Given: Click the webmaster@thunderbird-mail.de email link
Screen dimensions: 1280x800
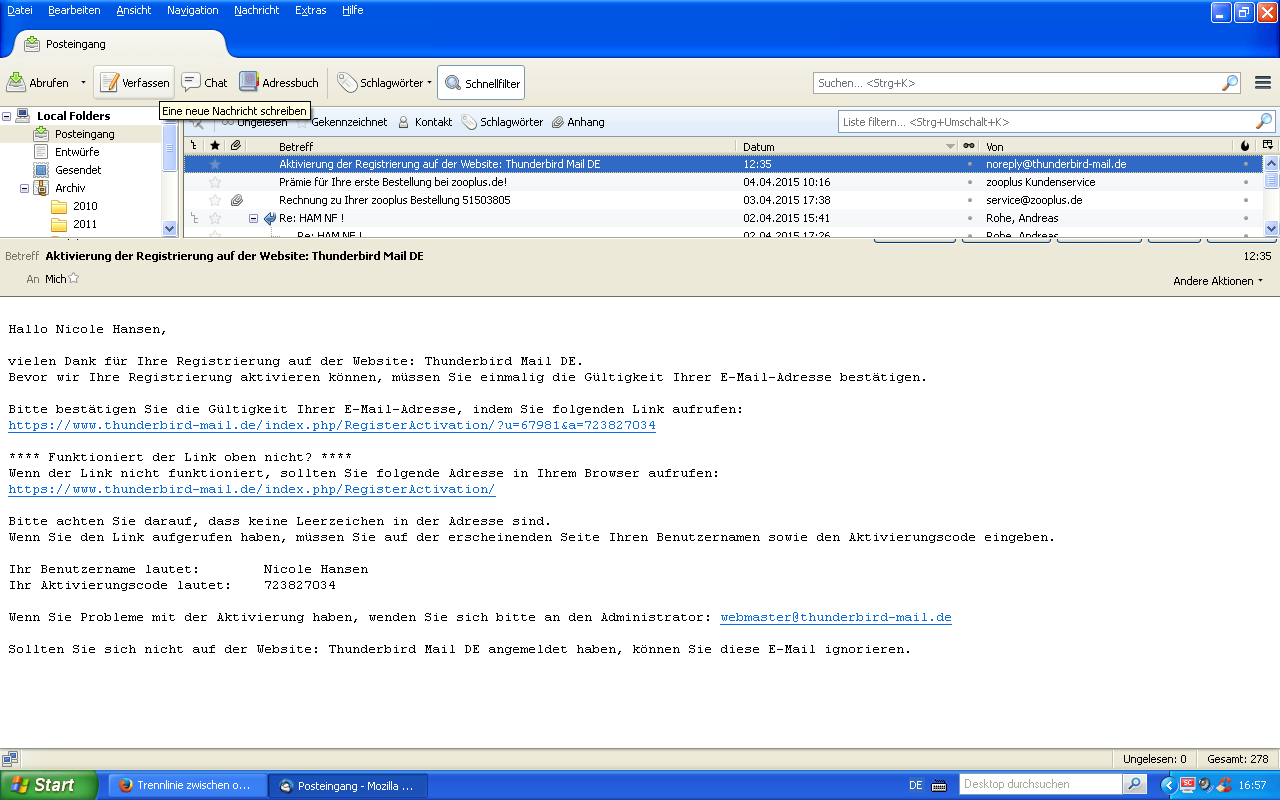Looking at the screenshot, I should pyautogui.click(x=835, y=618).
